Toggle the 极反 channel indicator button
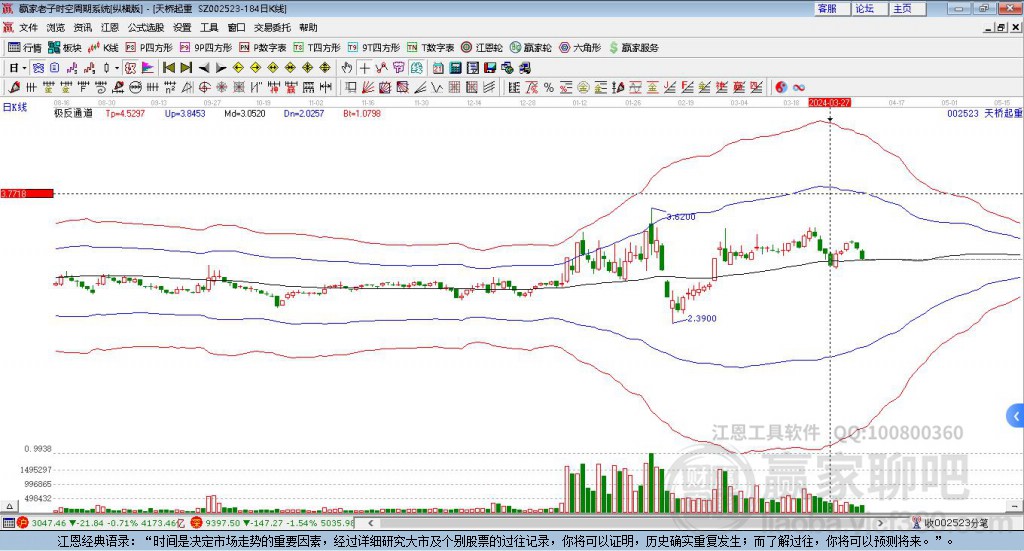This screenshot has height=551, width=1024. pyautogui.click(x=130, y=68)
